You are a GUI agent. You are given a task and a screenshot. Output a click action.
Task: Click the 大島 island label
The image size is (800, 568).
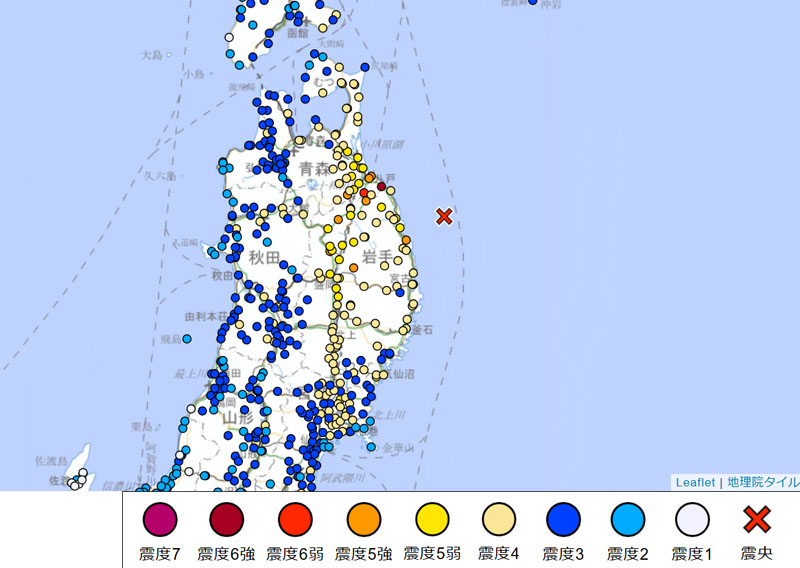(x=152, y=55)
